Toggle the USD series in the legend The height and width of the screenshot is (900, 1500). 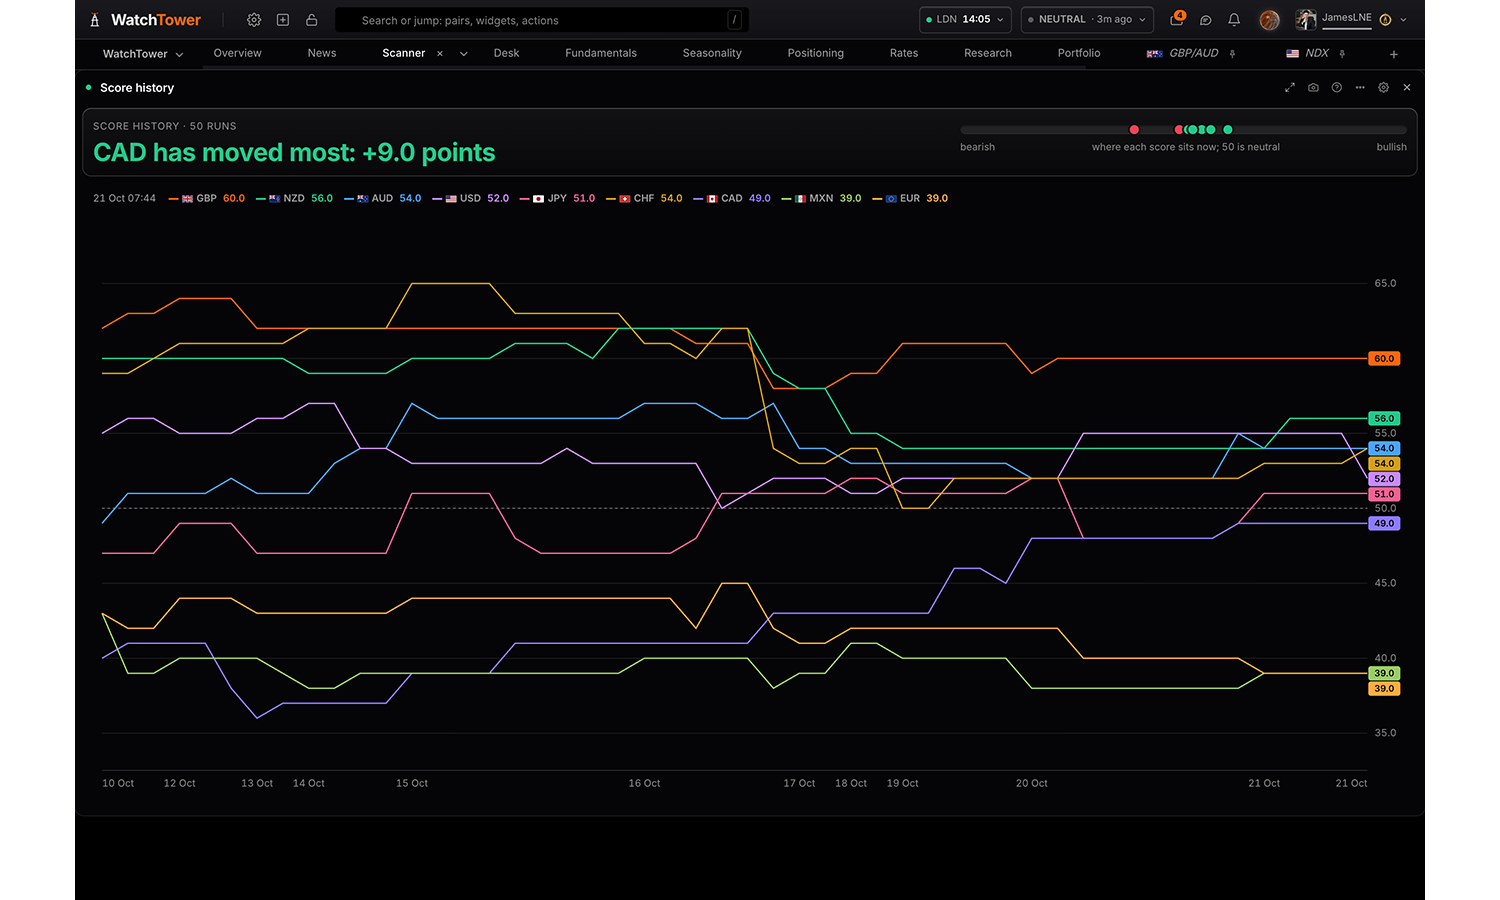pyautogui.click(x=471, y=198)
